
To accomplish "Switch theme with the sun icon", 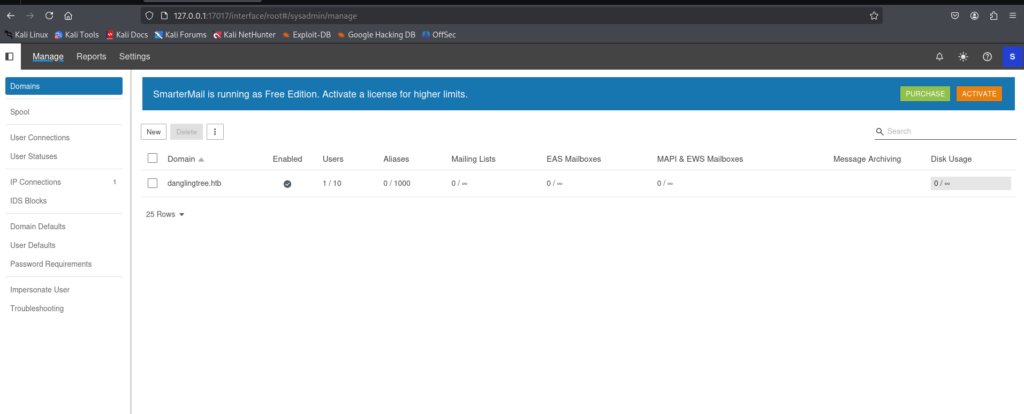I will pyautogui.click(x=963, y=57).
